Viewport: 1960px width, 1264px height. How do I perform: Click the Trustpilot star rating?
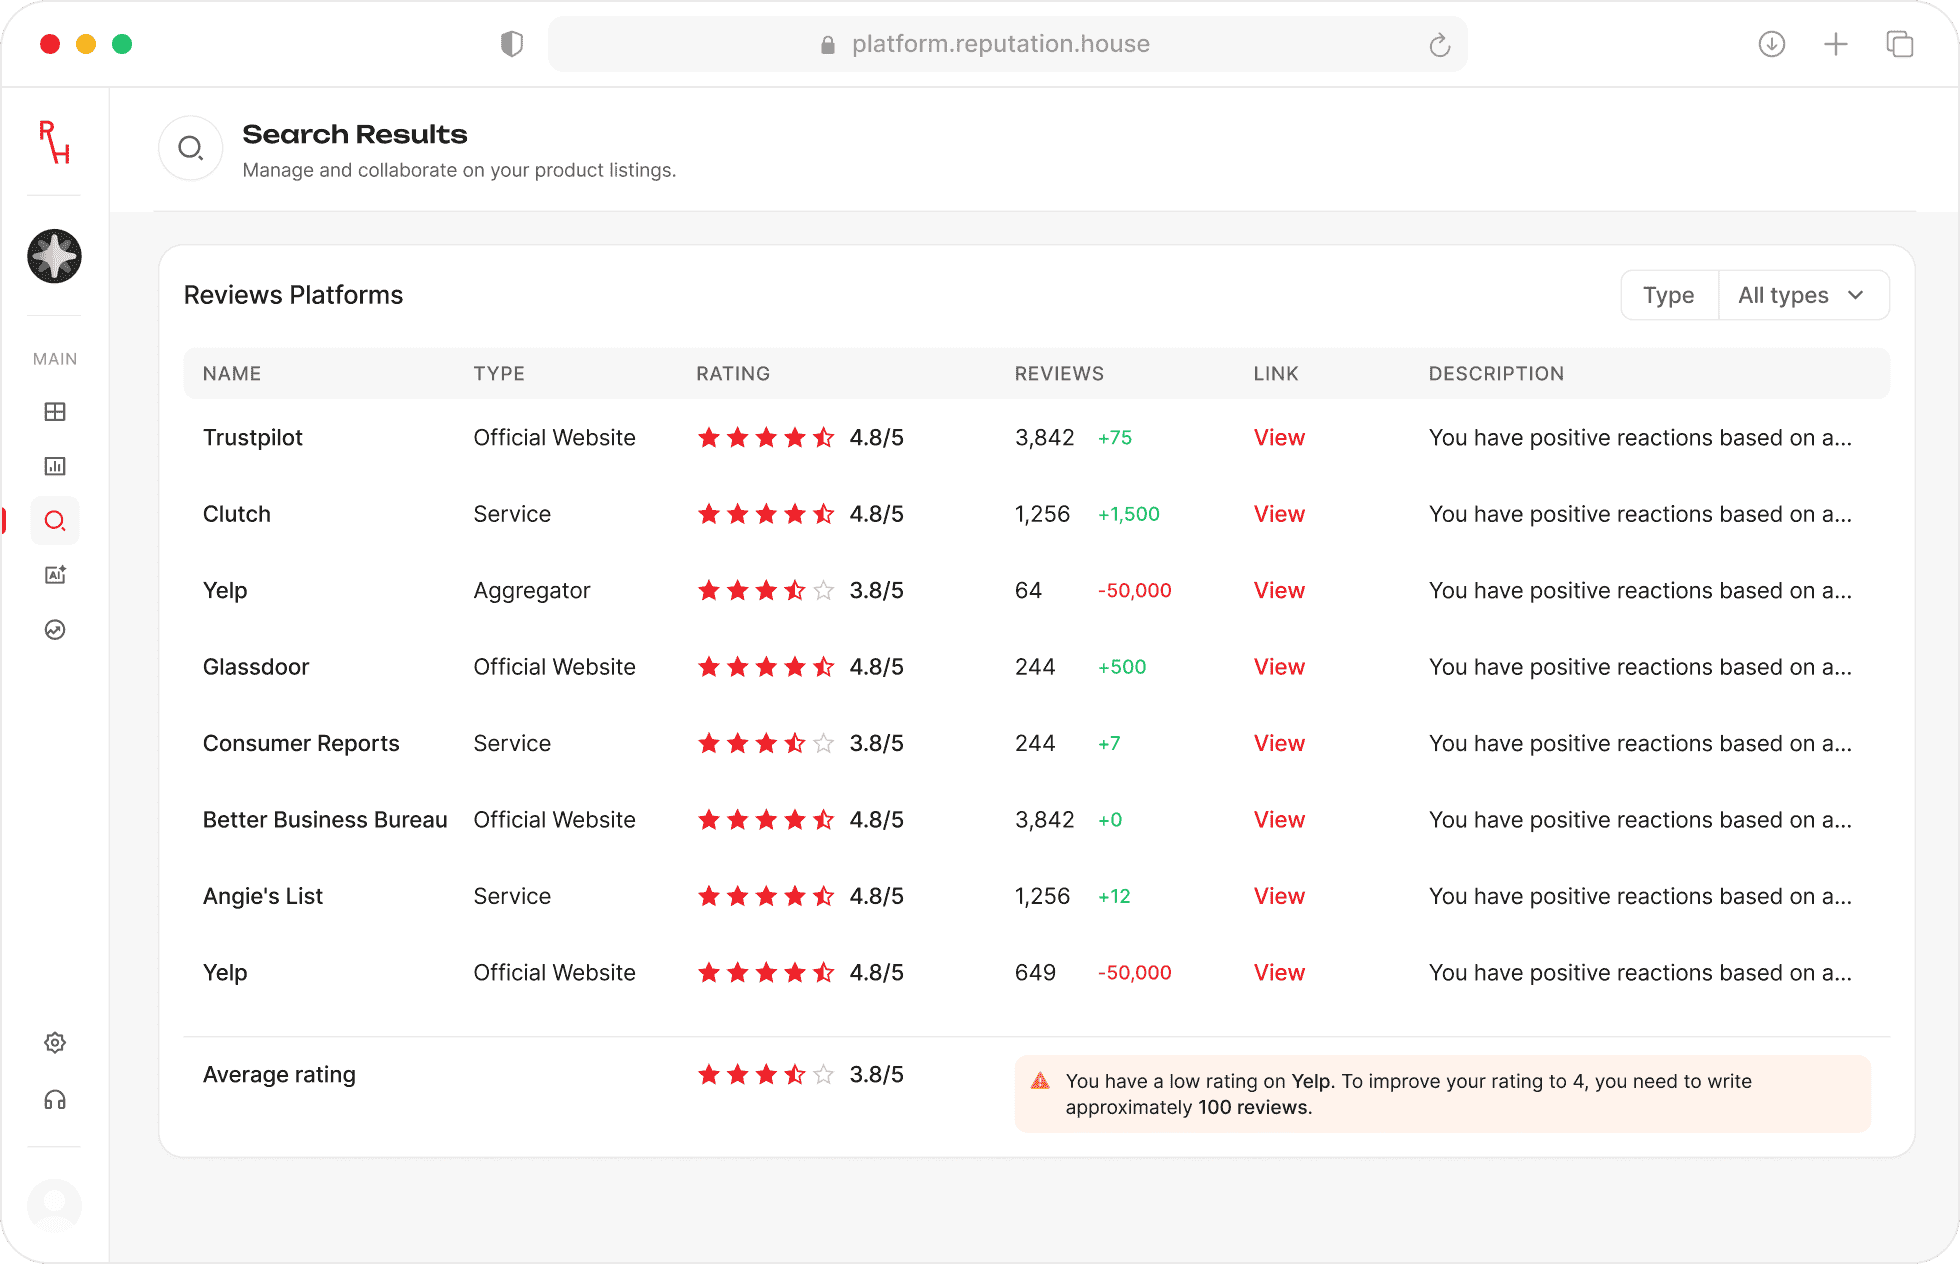pyautogui.click(x=766, y=438)
